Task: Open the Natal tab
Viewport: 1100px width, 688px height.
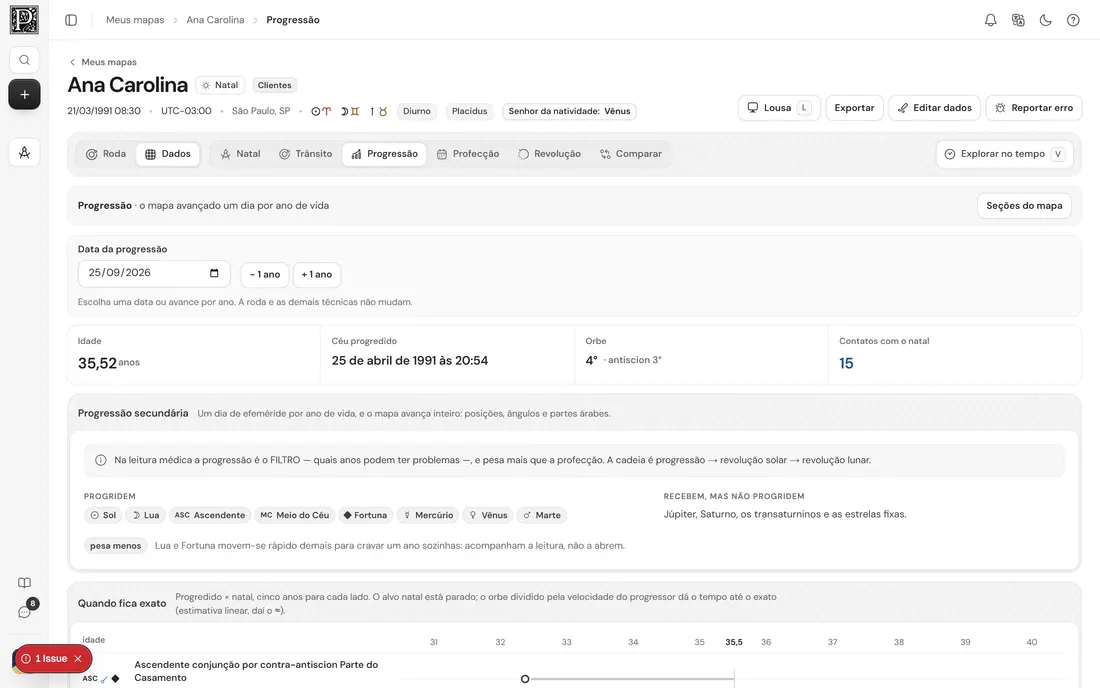Action: click(x=241, y=154)
